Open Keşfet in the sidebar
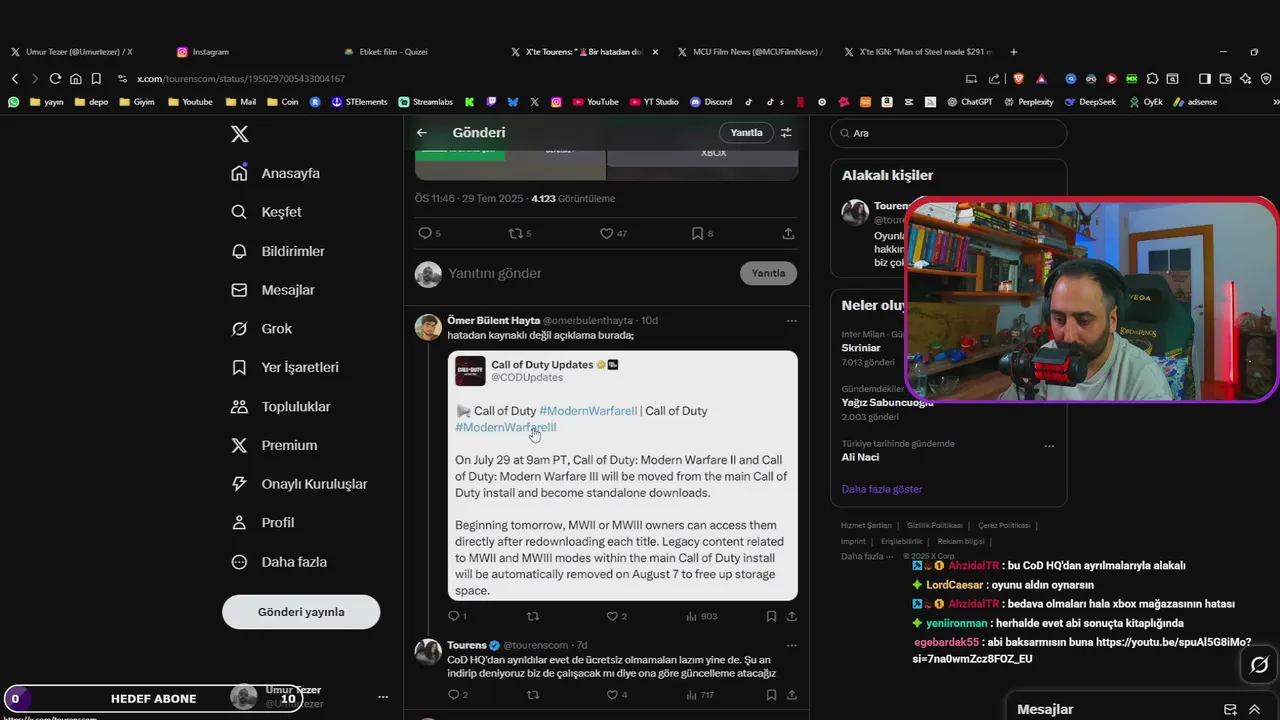Image resolution: width=1280 pixels, height=720 pixels. tap(266, 212)
